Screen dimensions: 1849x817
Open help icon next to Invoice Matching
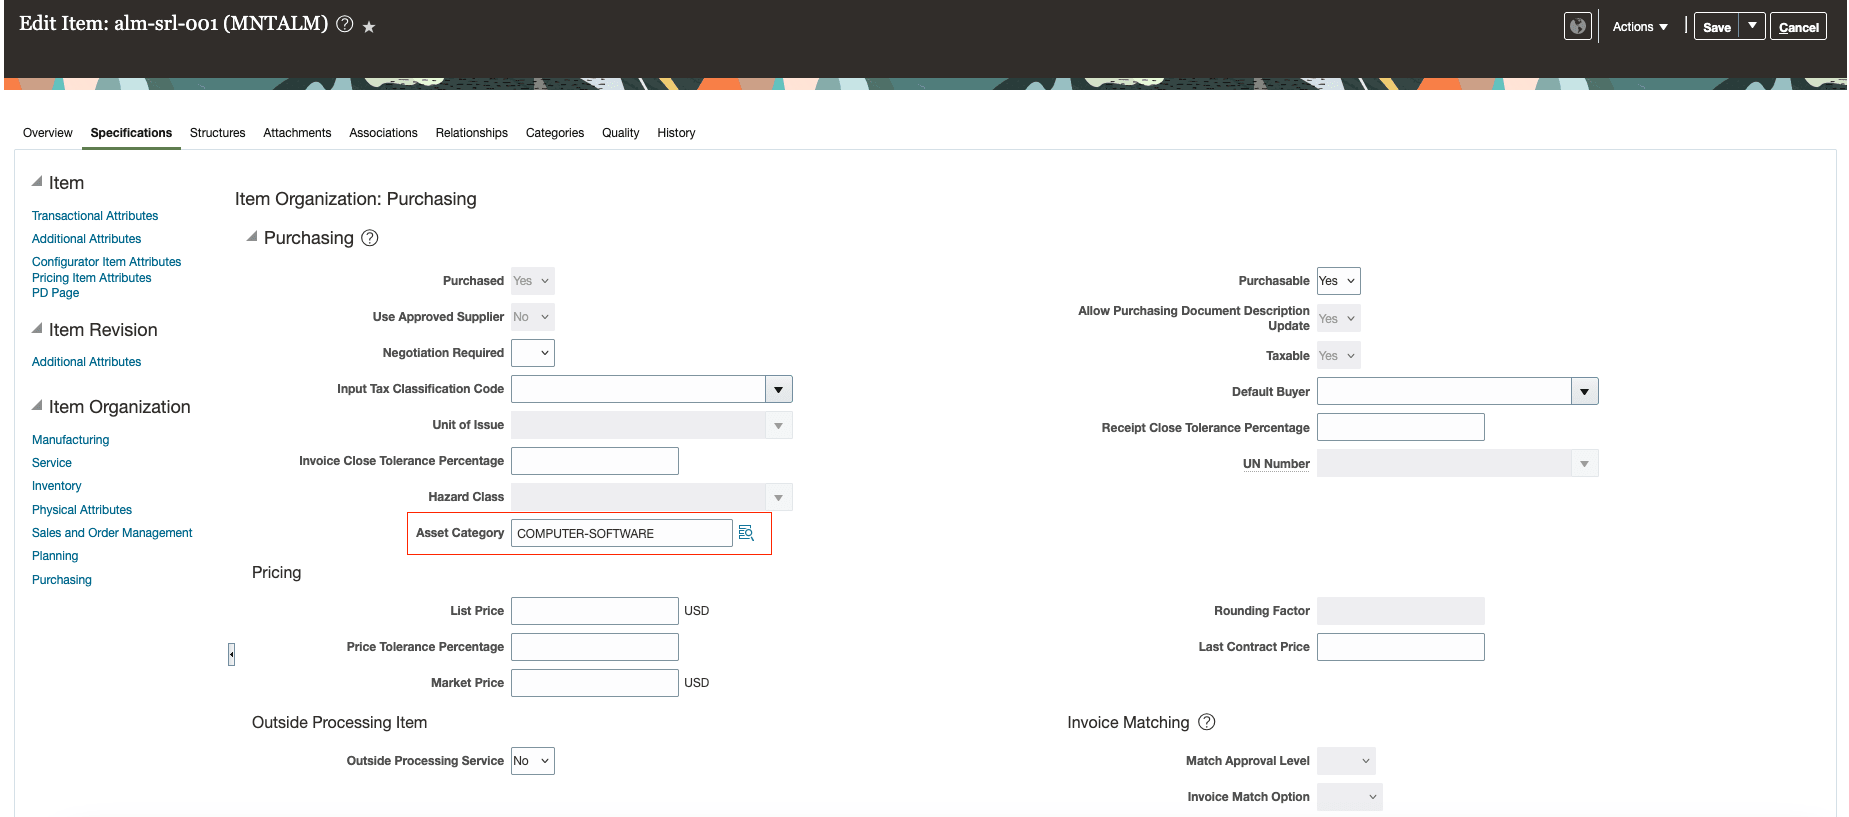pos(1207,722)
